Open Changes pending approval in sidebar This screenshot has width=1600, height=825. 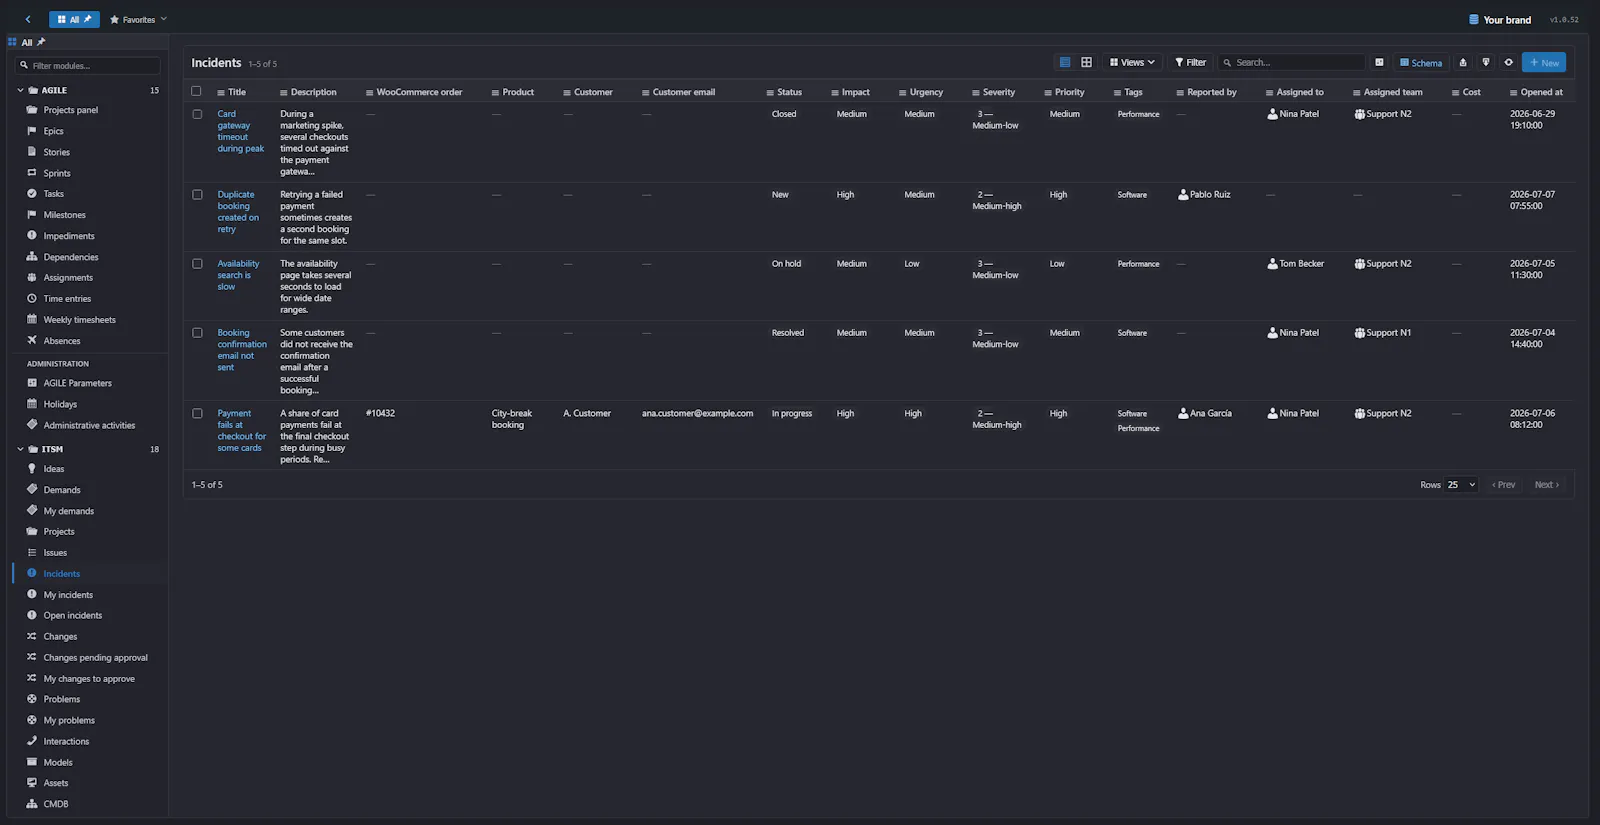pos(95,658)
